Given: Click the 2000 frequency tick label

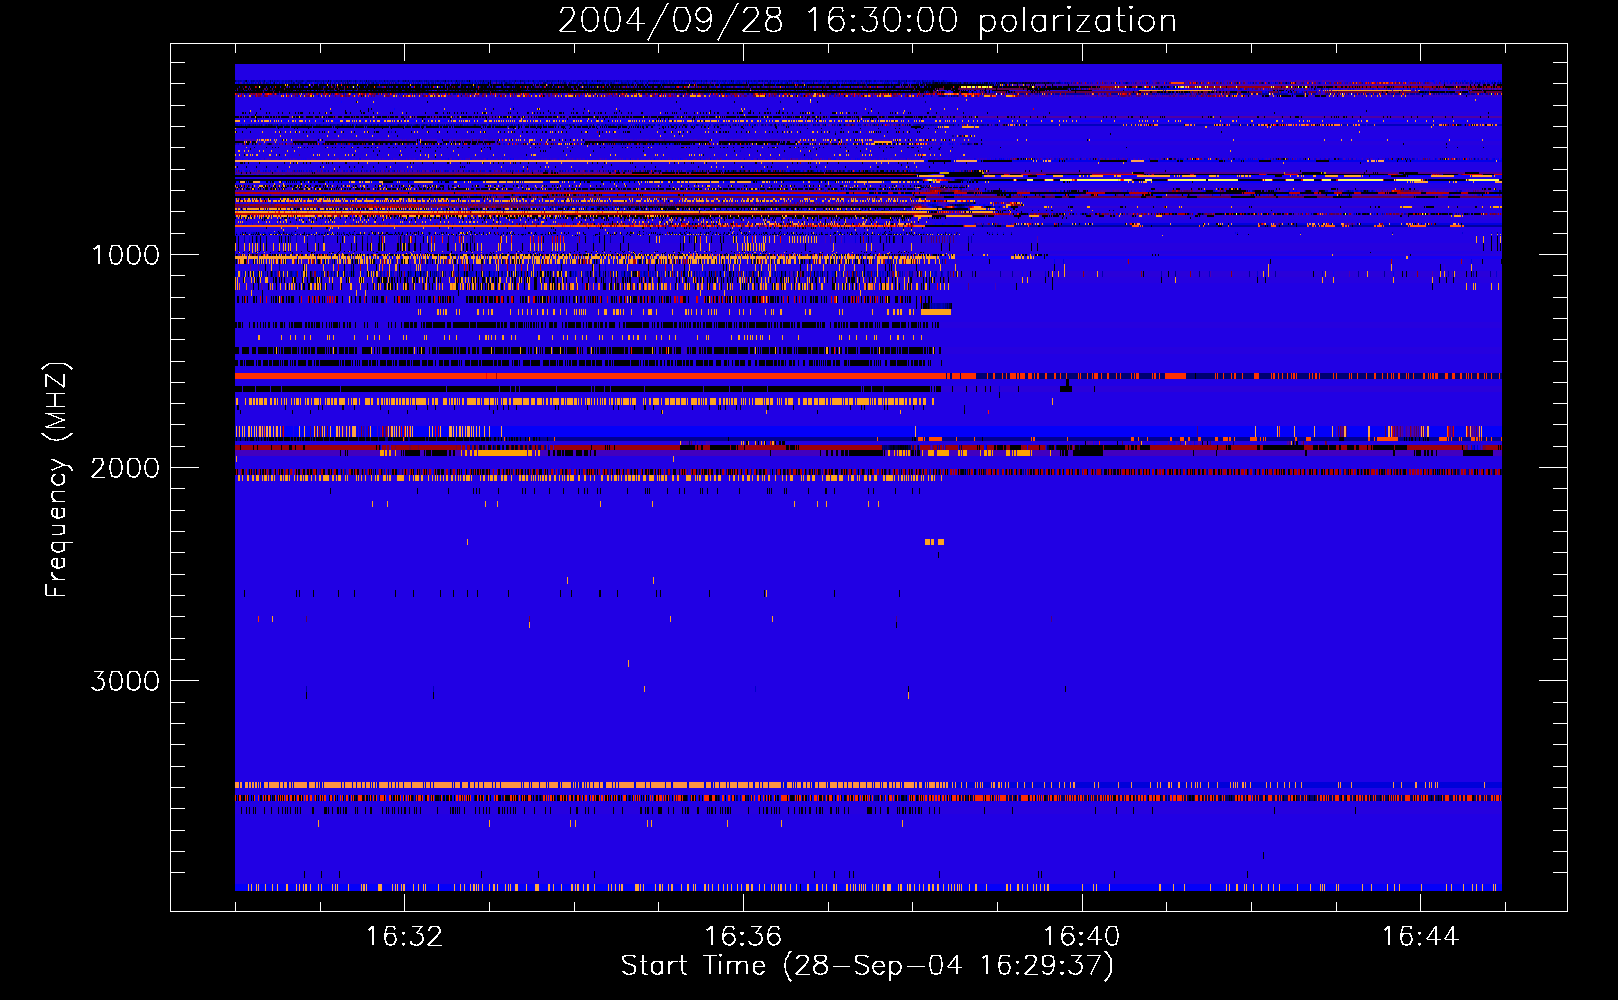Looking at the screenshot, I should click(125, 468).
